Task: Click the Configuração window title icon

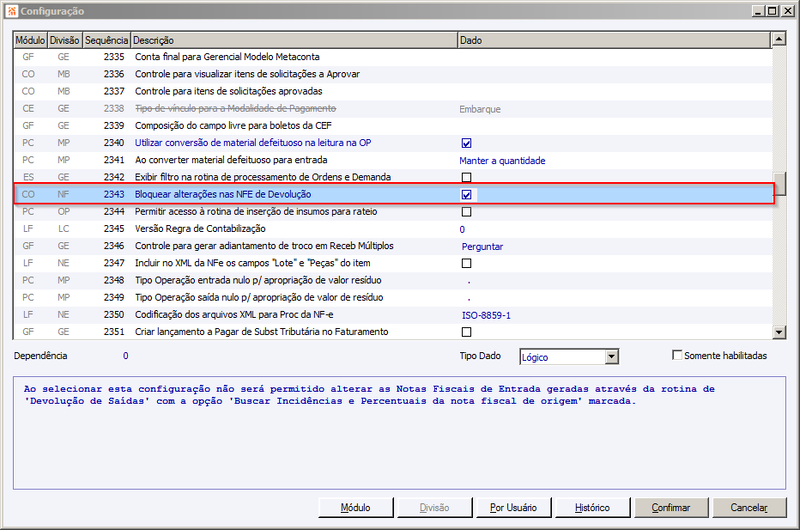Action: pyautogui.click(x=12, y=11)
